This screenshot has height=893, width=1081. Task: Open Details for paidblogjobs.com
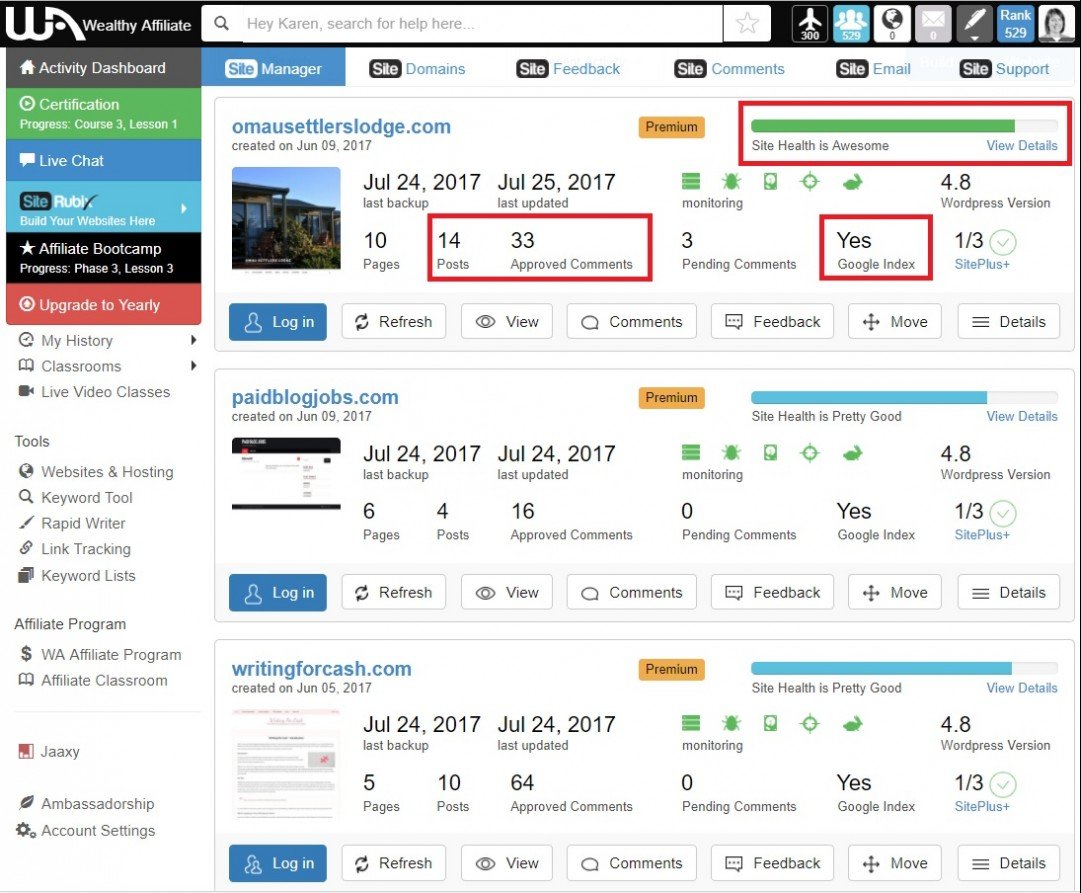pos(1009,592)
